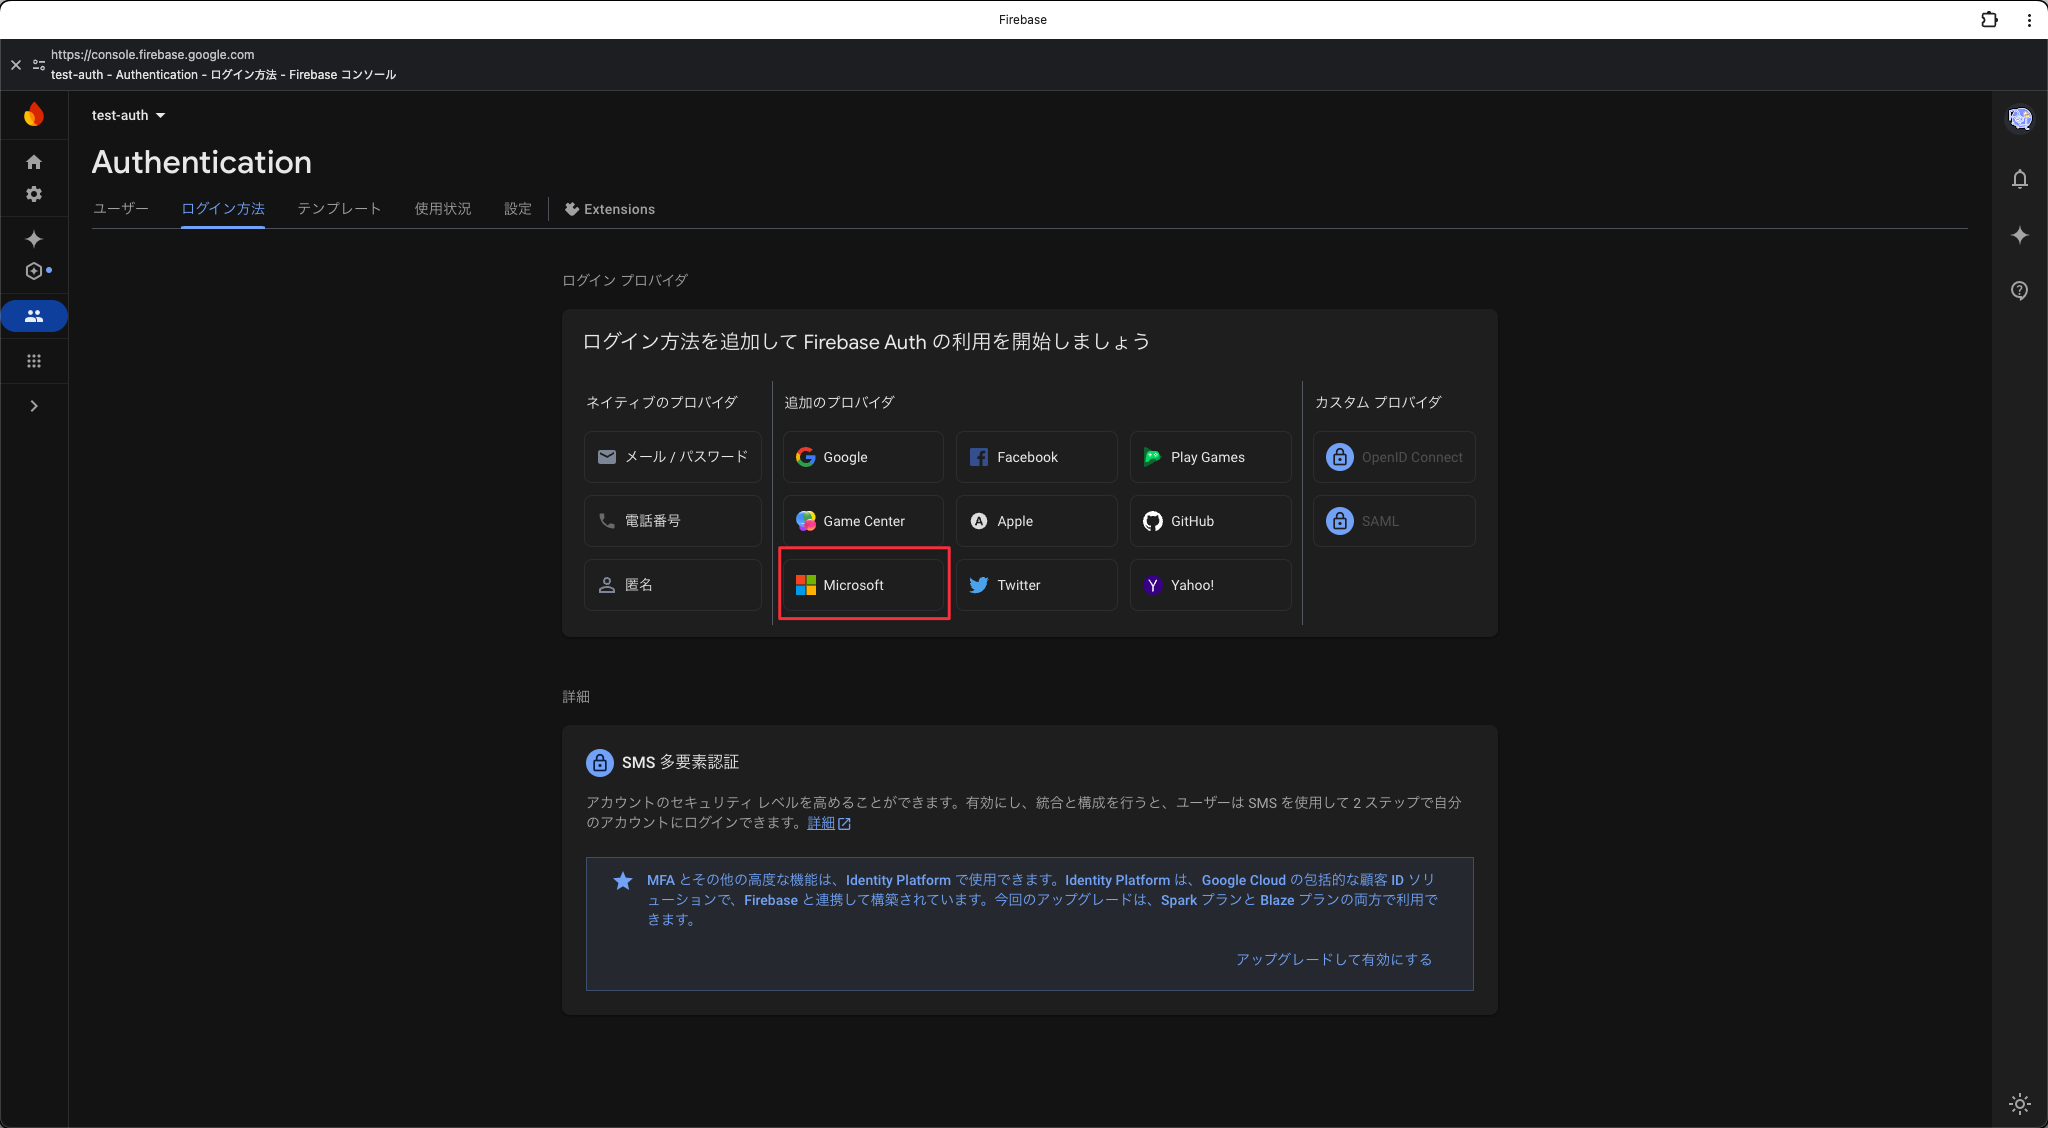Screen dimensions: 2048x1128
Task: Expand the test-auth project dropdown
Action: click(x=129, y=115)
